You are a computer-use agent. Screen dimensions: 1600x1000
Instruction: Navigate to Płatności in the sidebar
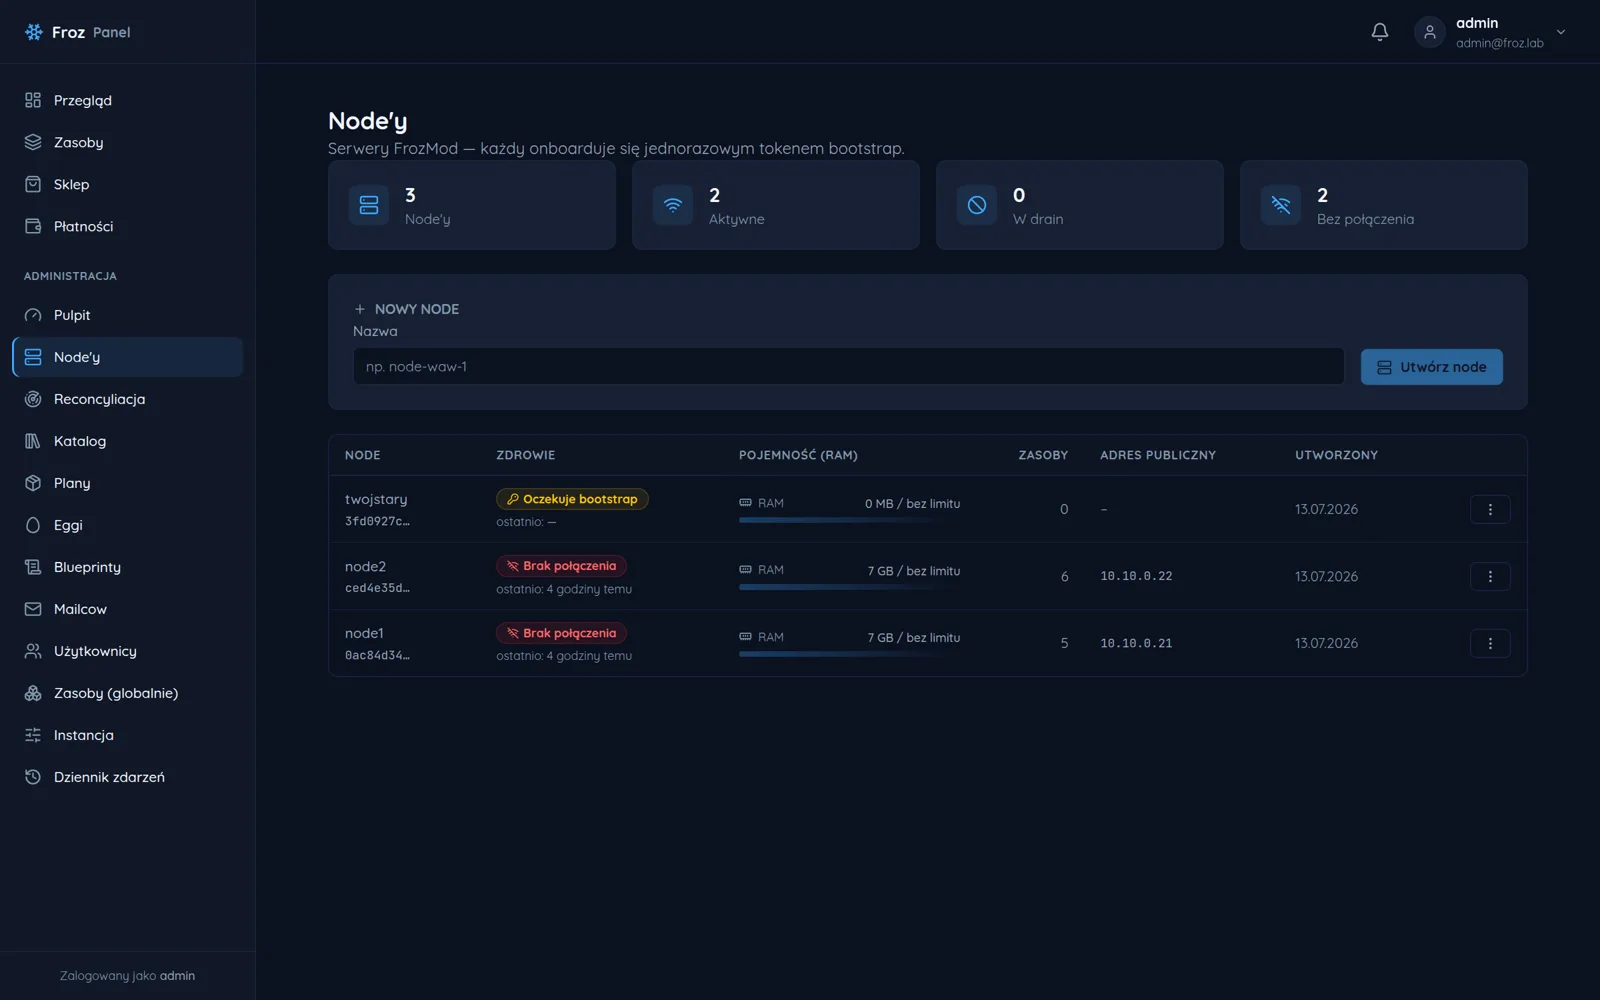127,226
